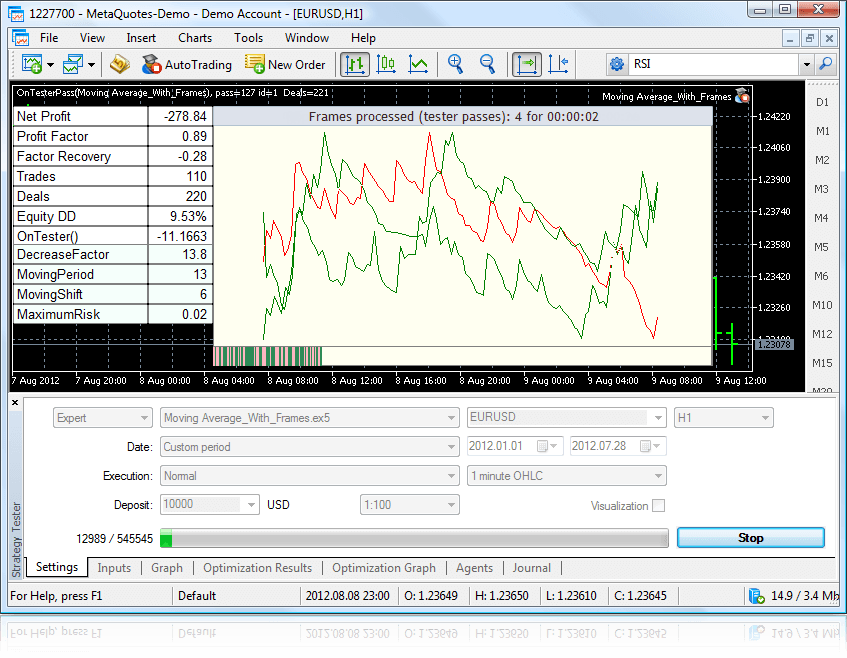
Task: Click the New Chart toolbar icon
Action: point(32,64)
